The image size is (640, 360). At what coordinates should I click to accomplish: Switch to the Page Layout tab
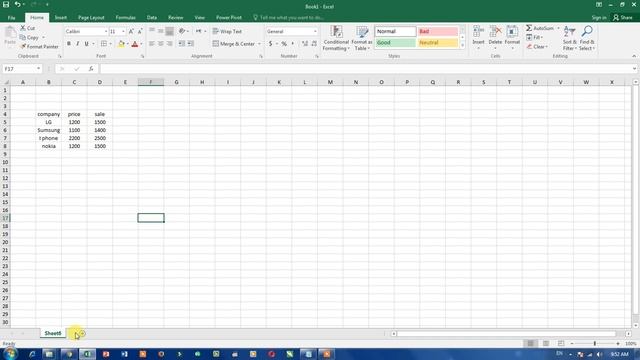coord(91,18)
